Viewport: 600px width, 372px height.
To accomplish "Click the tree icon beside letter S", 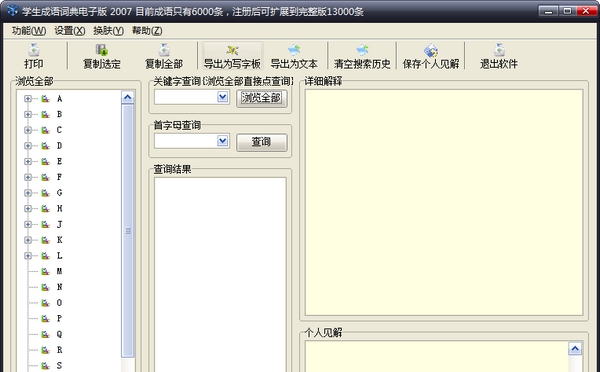I will pyautogui.click(x=46, y=365).
